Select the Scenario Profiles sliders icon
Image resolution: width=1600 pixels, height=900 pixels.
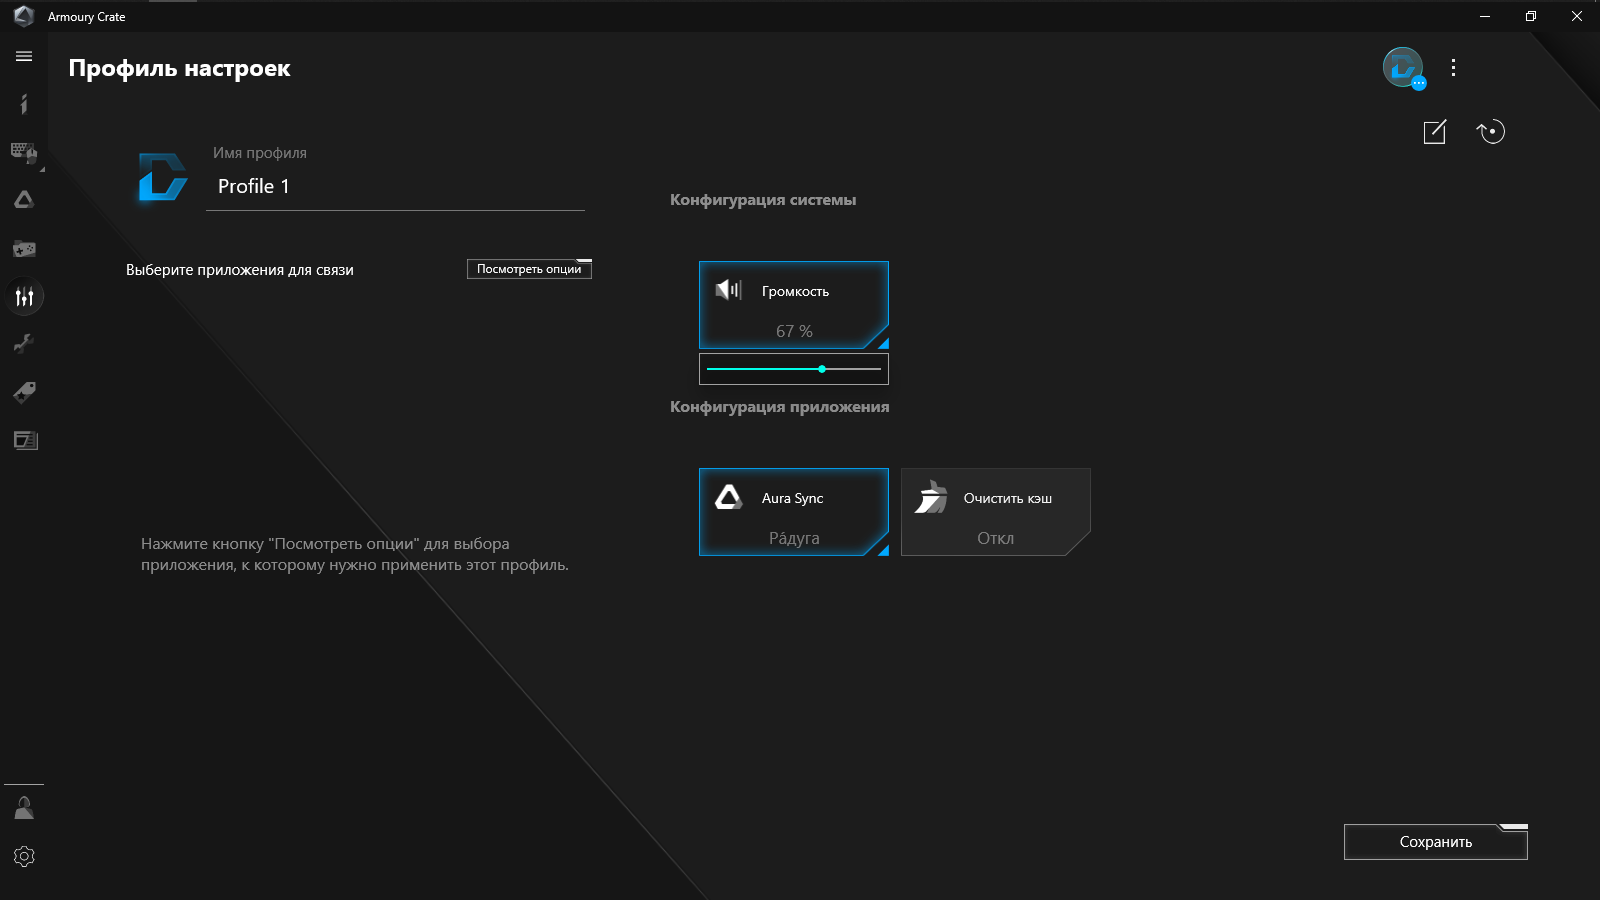(x=24, y=296)
